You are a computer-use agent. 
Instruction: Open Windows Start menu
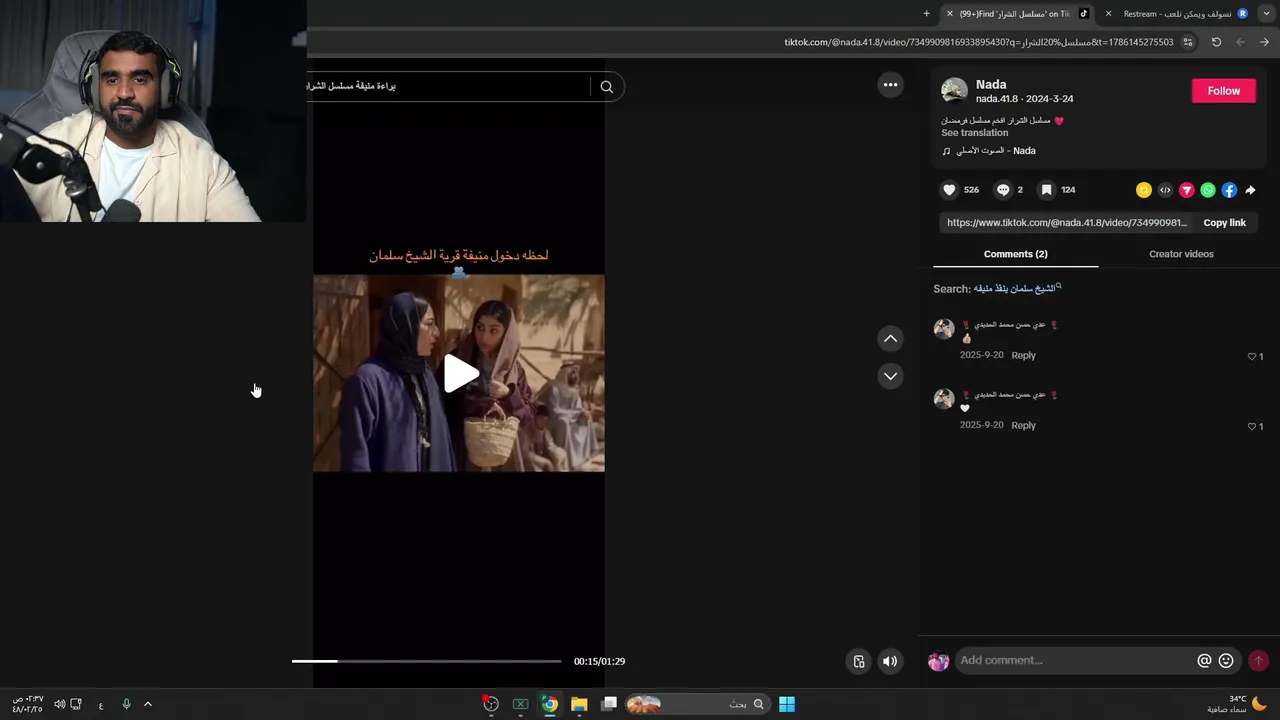[x=787, y=704]
